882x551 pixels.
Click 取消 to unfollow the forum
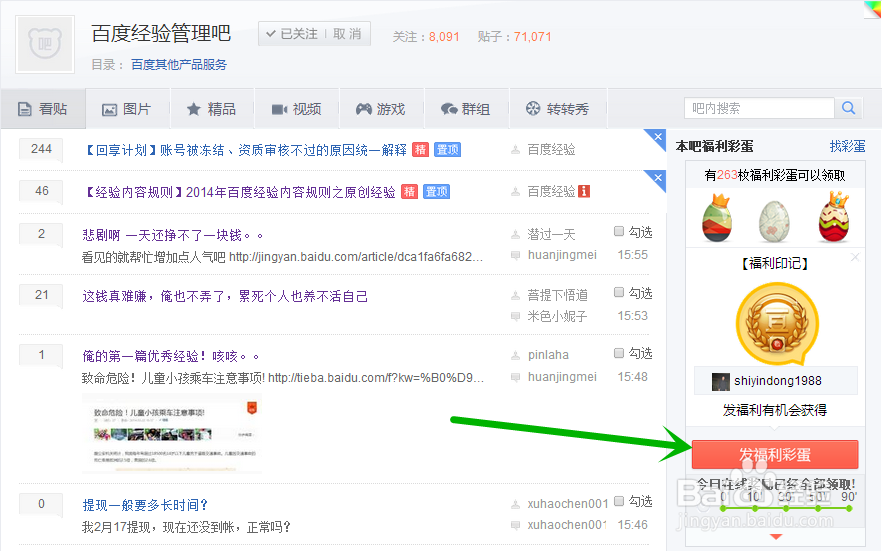(347, 34)
